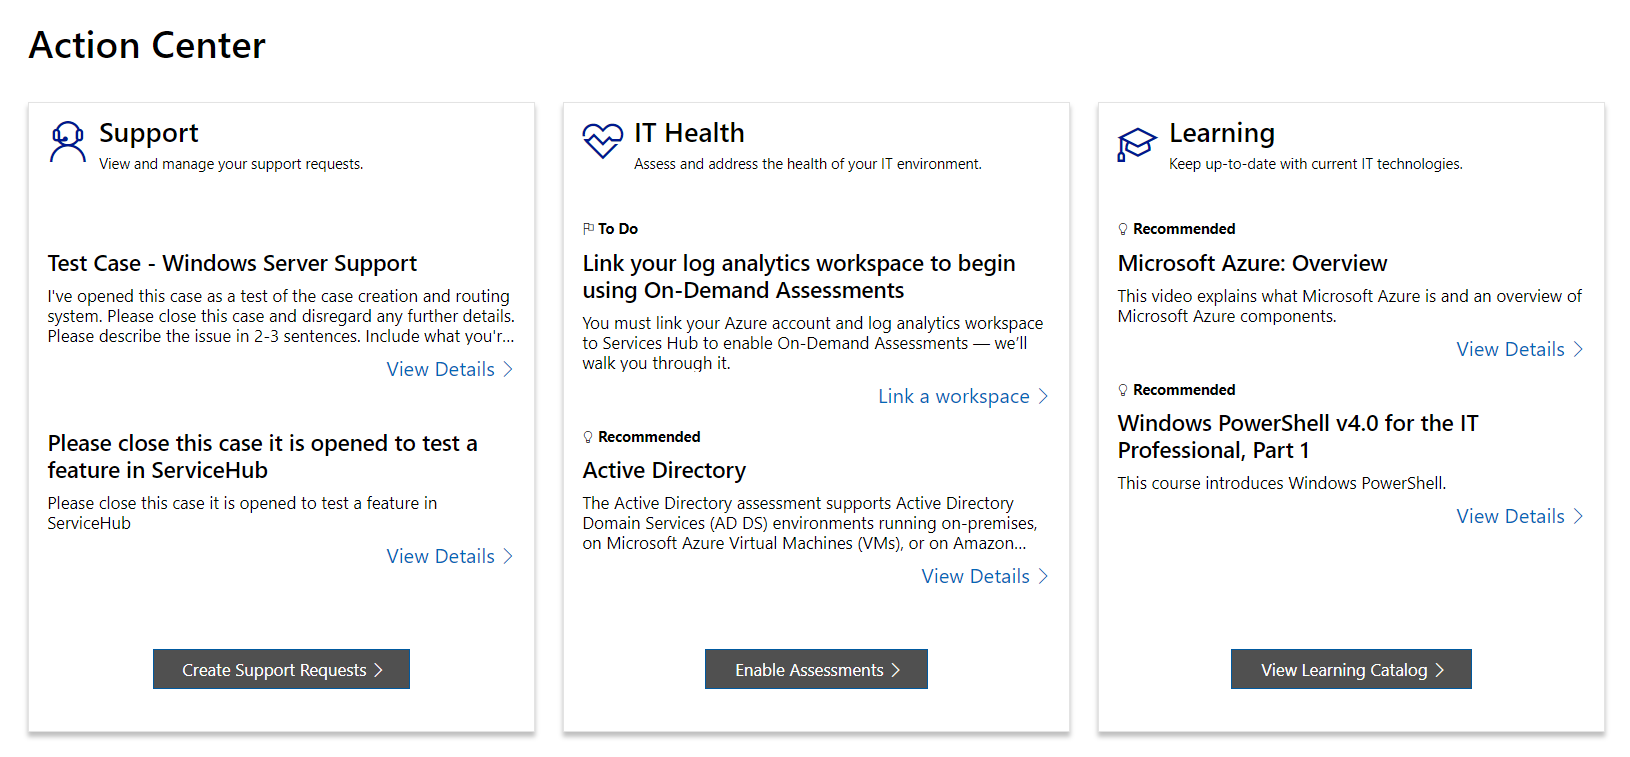Click 'Keep up-to-date with current IT technologies' subtitle

1316,164
